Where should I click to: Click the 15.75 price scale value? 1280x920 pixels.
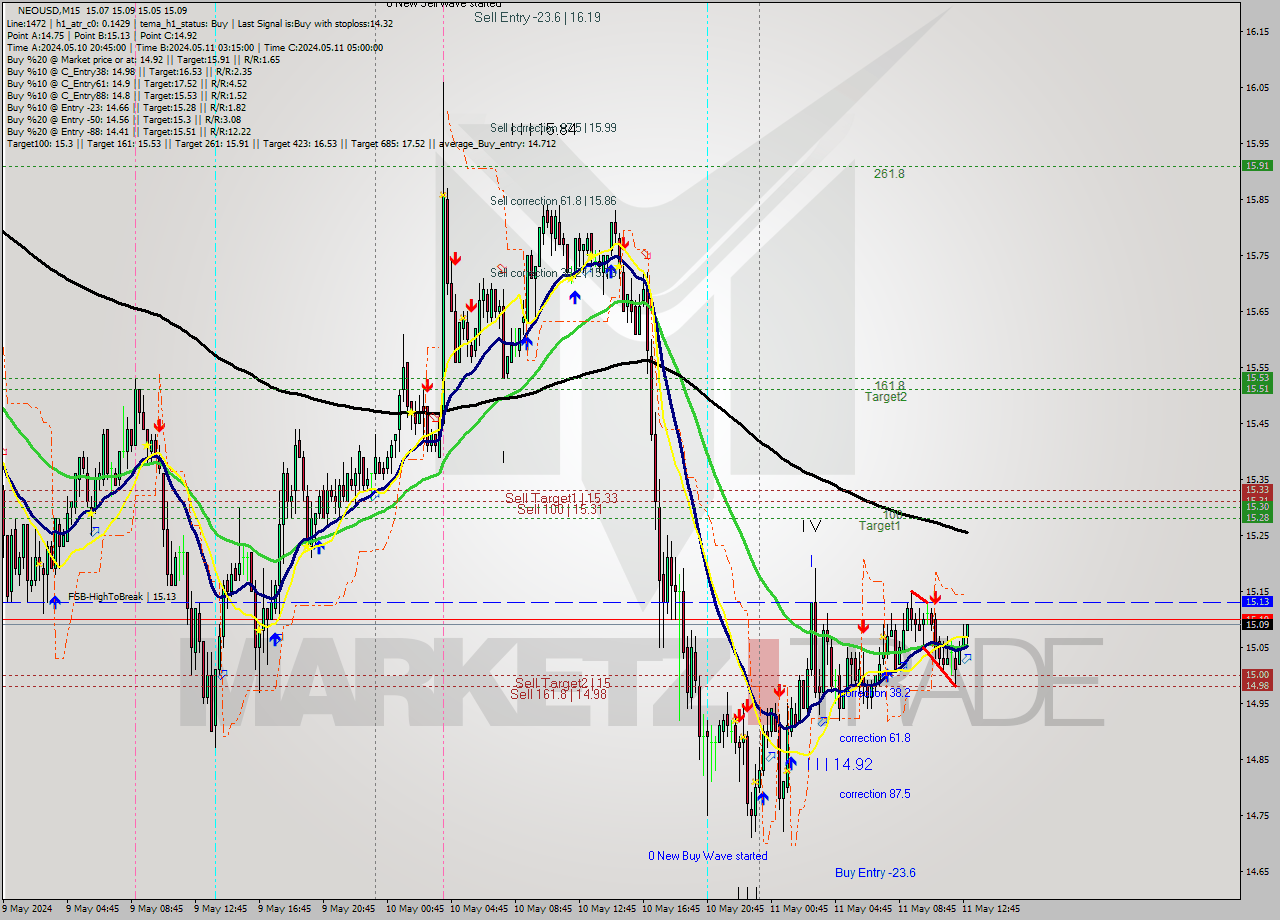point(1258,256)
